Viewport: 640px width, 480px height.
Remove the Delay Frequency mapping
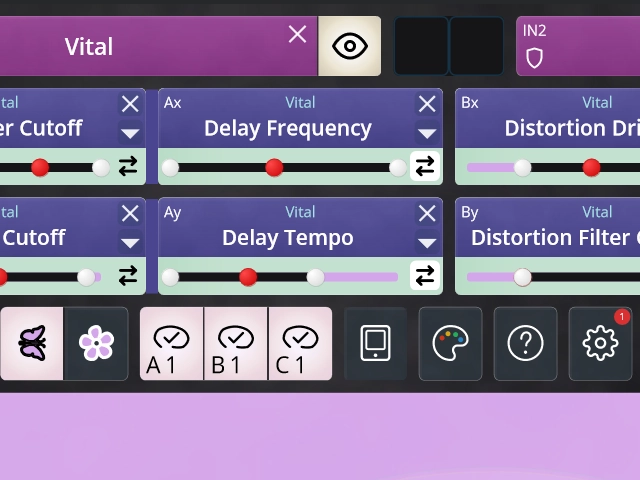tap(427, 104)
